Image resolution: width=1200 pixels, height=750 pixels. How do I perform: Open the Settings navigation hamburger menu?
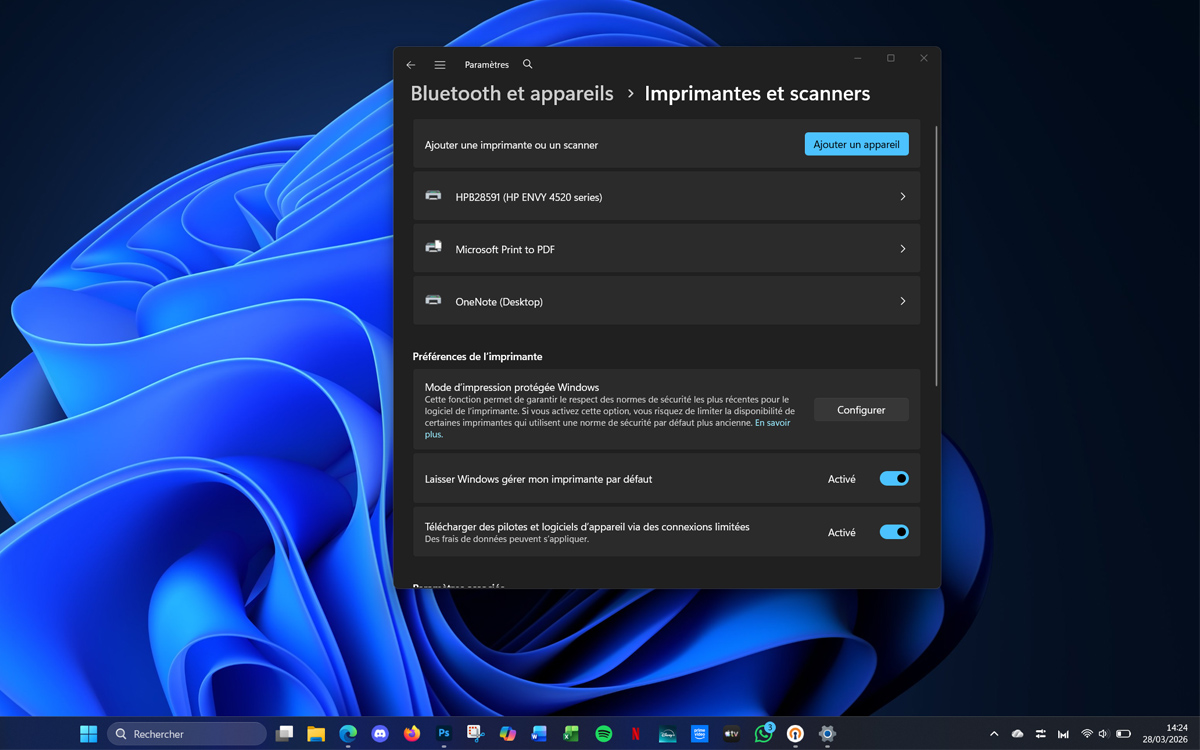tap(440, 64)
